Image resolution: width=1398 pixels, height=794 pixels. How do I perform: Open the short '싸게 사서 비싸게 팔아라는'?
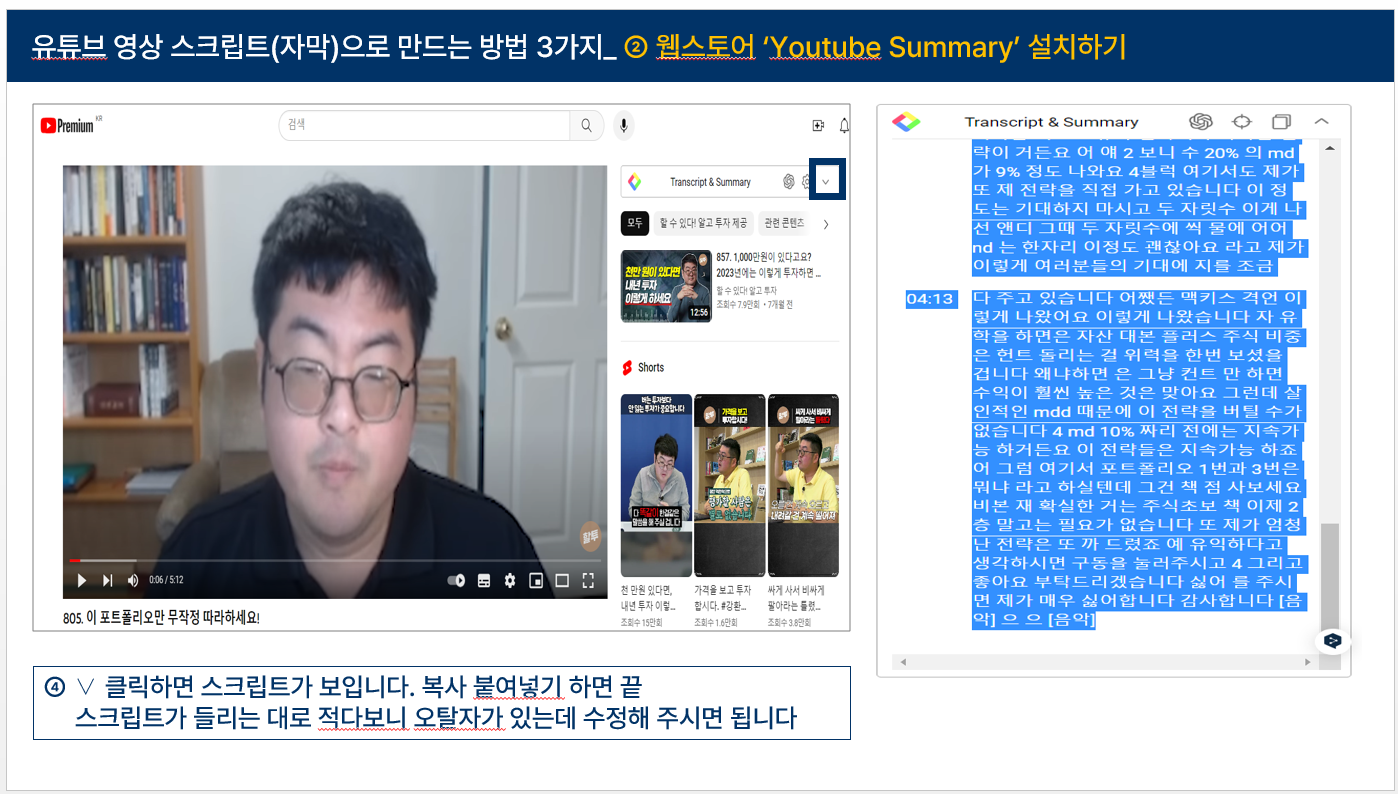803,485
